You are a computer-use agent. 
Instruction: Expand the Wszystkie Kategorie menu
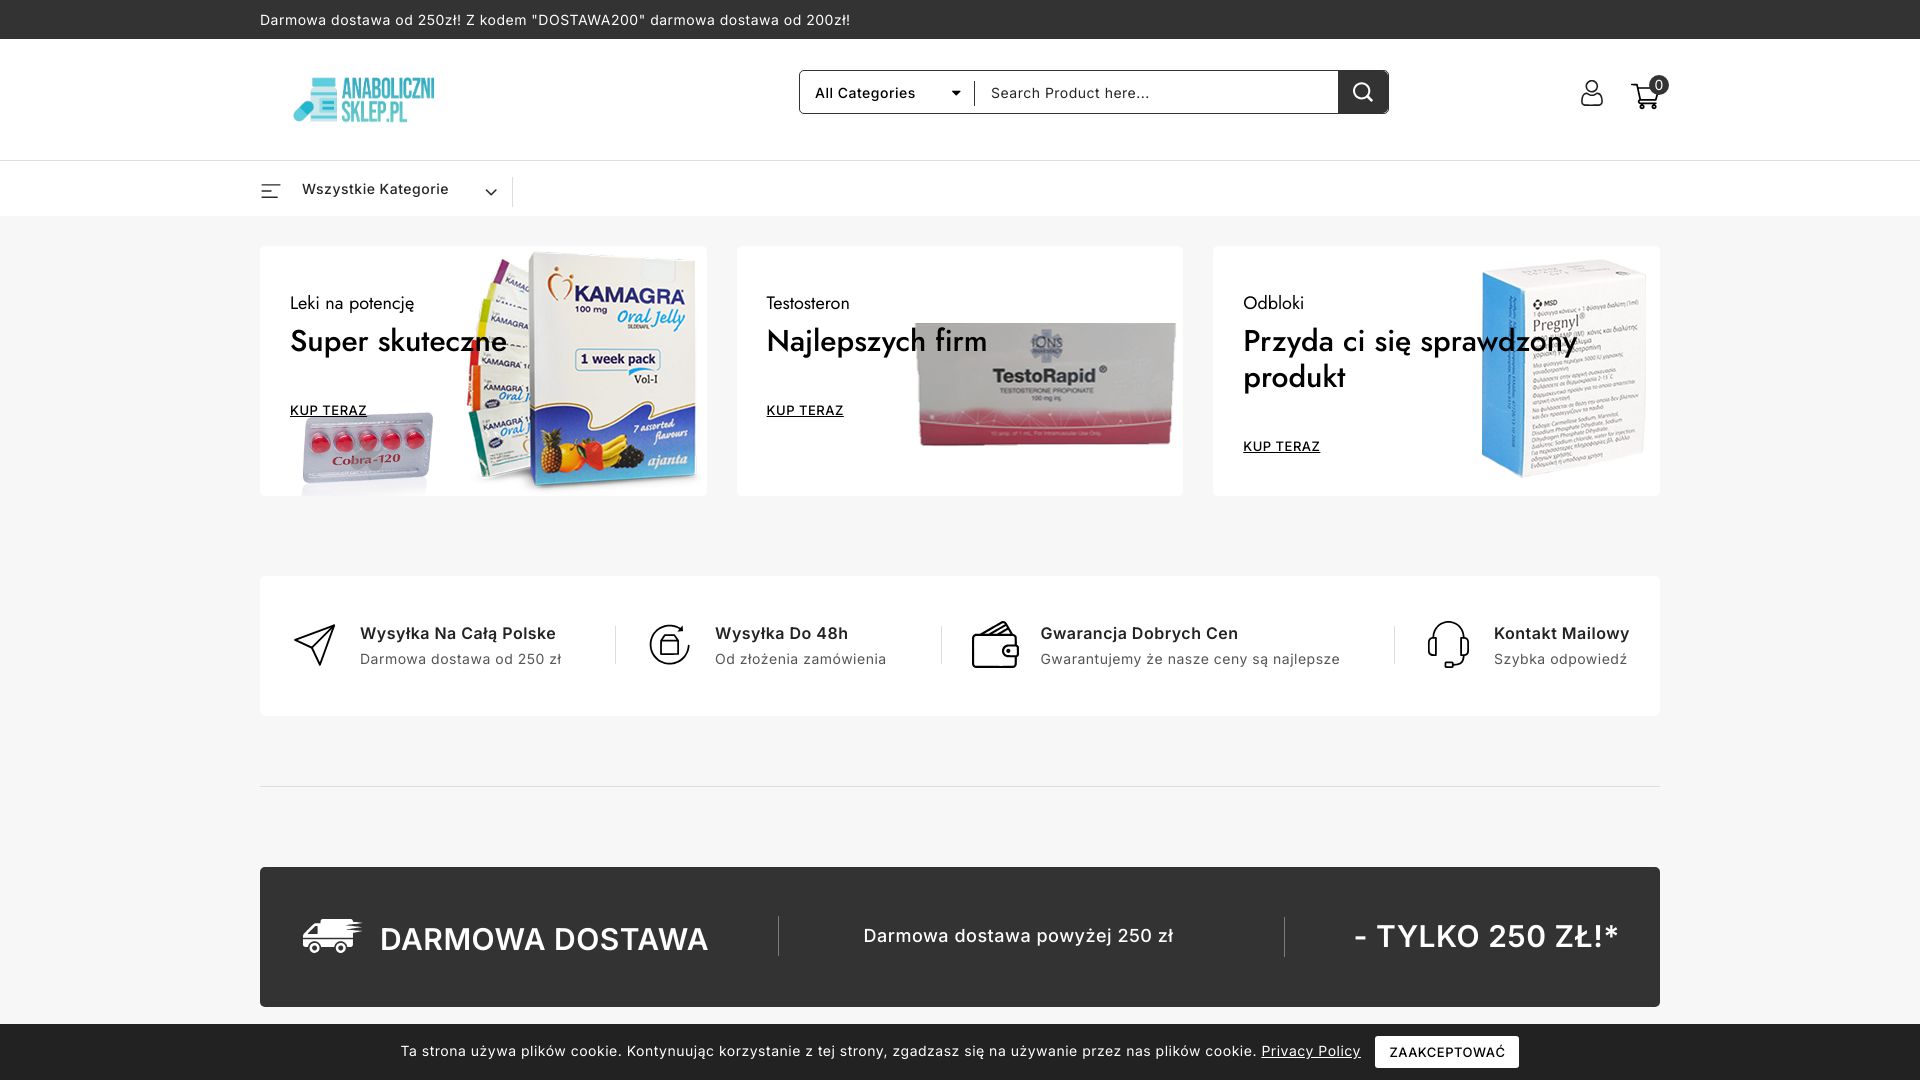click(x=380, y=190)
